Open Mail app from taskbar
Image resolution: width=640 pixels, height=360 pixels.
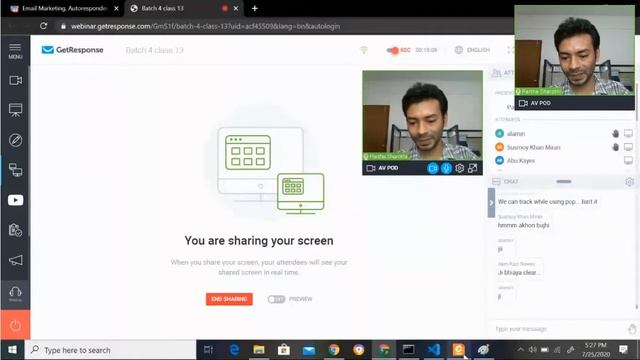pyautogui.click(x=309, y=350)
